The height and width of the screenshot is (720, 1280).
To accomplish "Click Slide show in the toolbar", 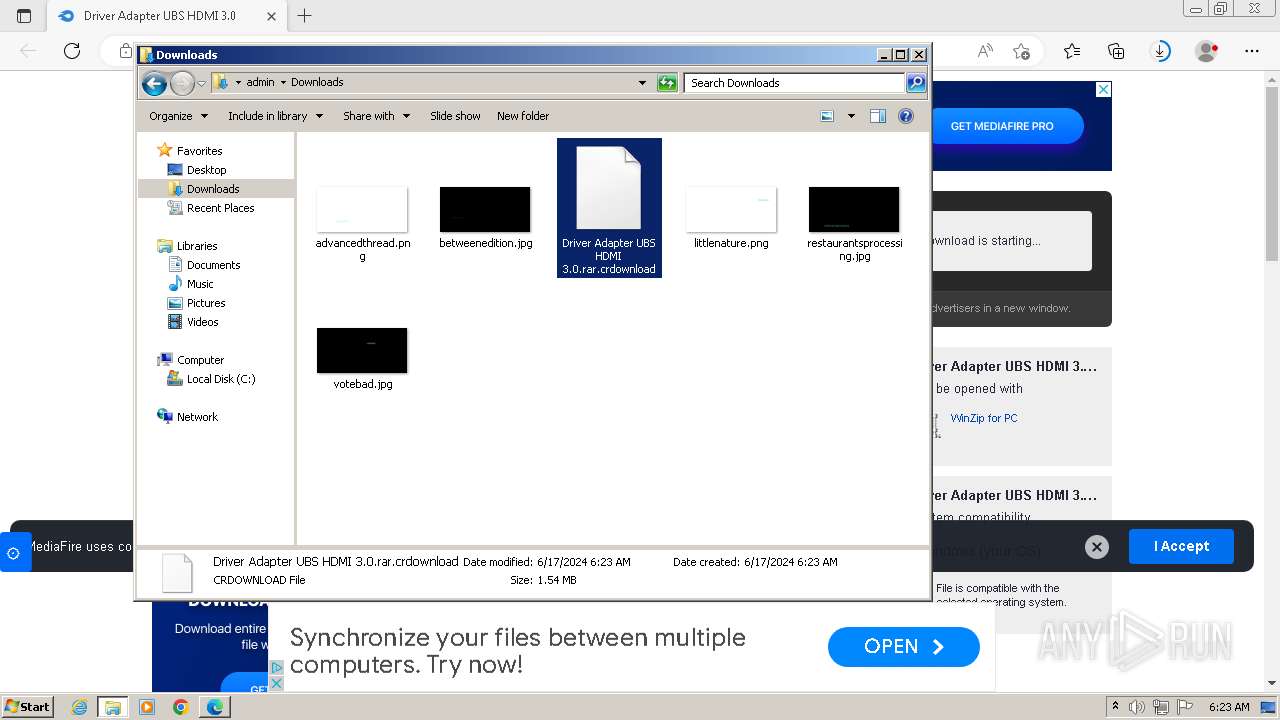I will click(455, 116).
